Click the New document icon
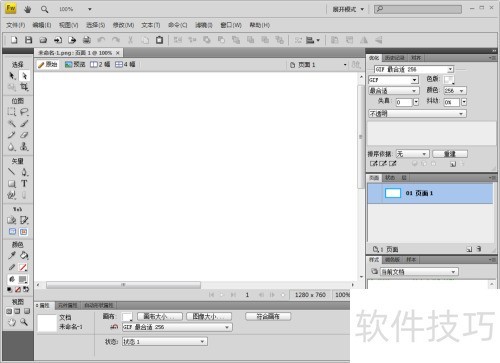 pyautogui.click(x=14, y=40)
